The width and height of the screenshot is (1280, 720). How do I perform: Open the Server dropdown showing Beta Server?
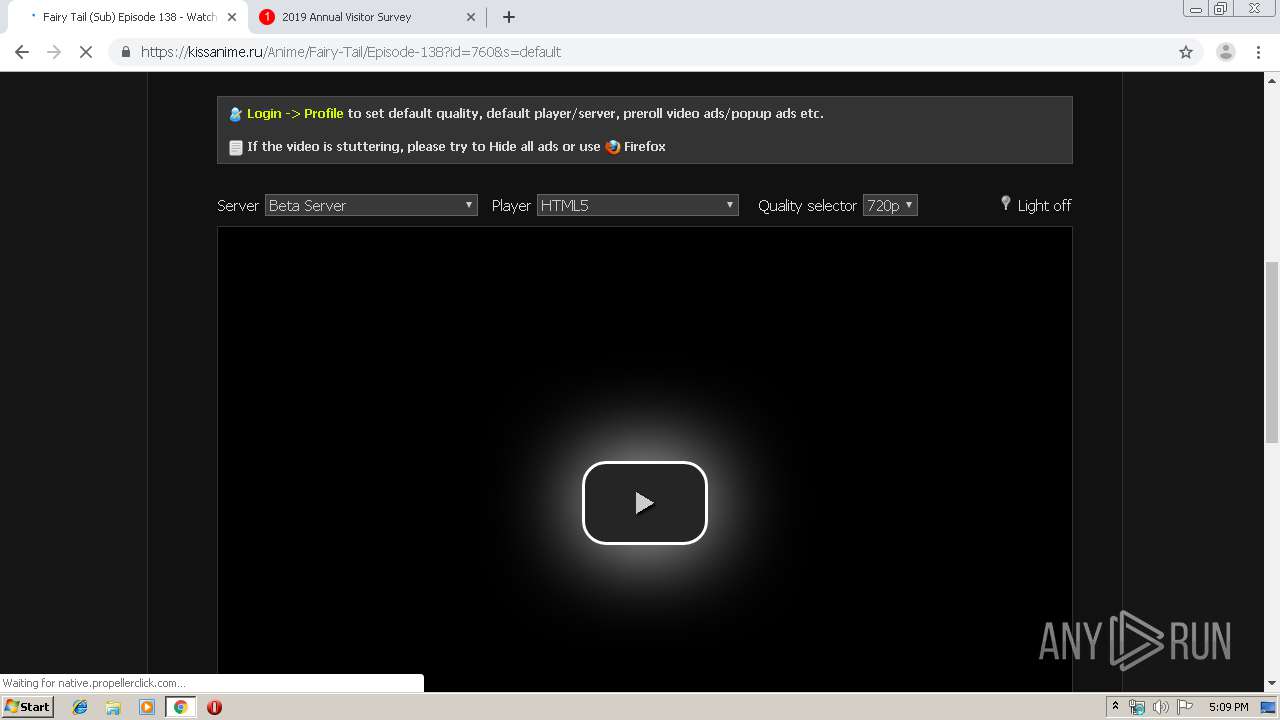click(x=371, y=205)
